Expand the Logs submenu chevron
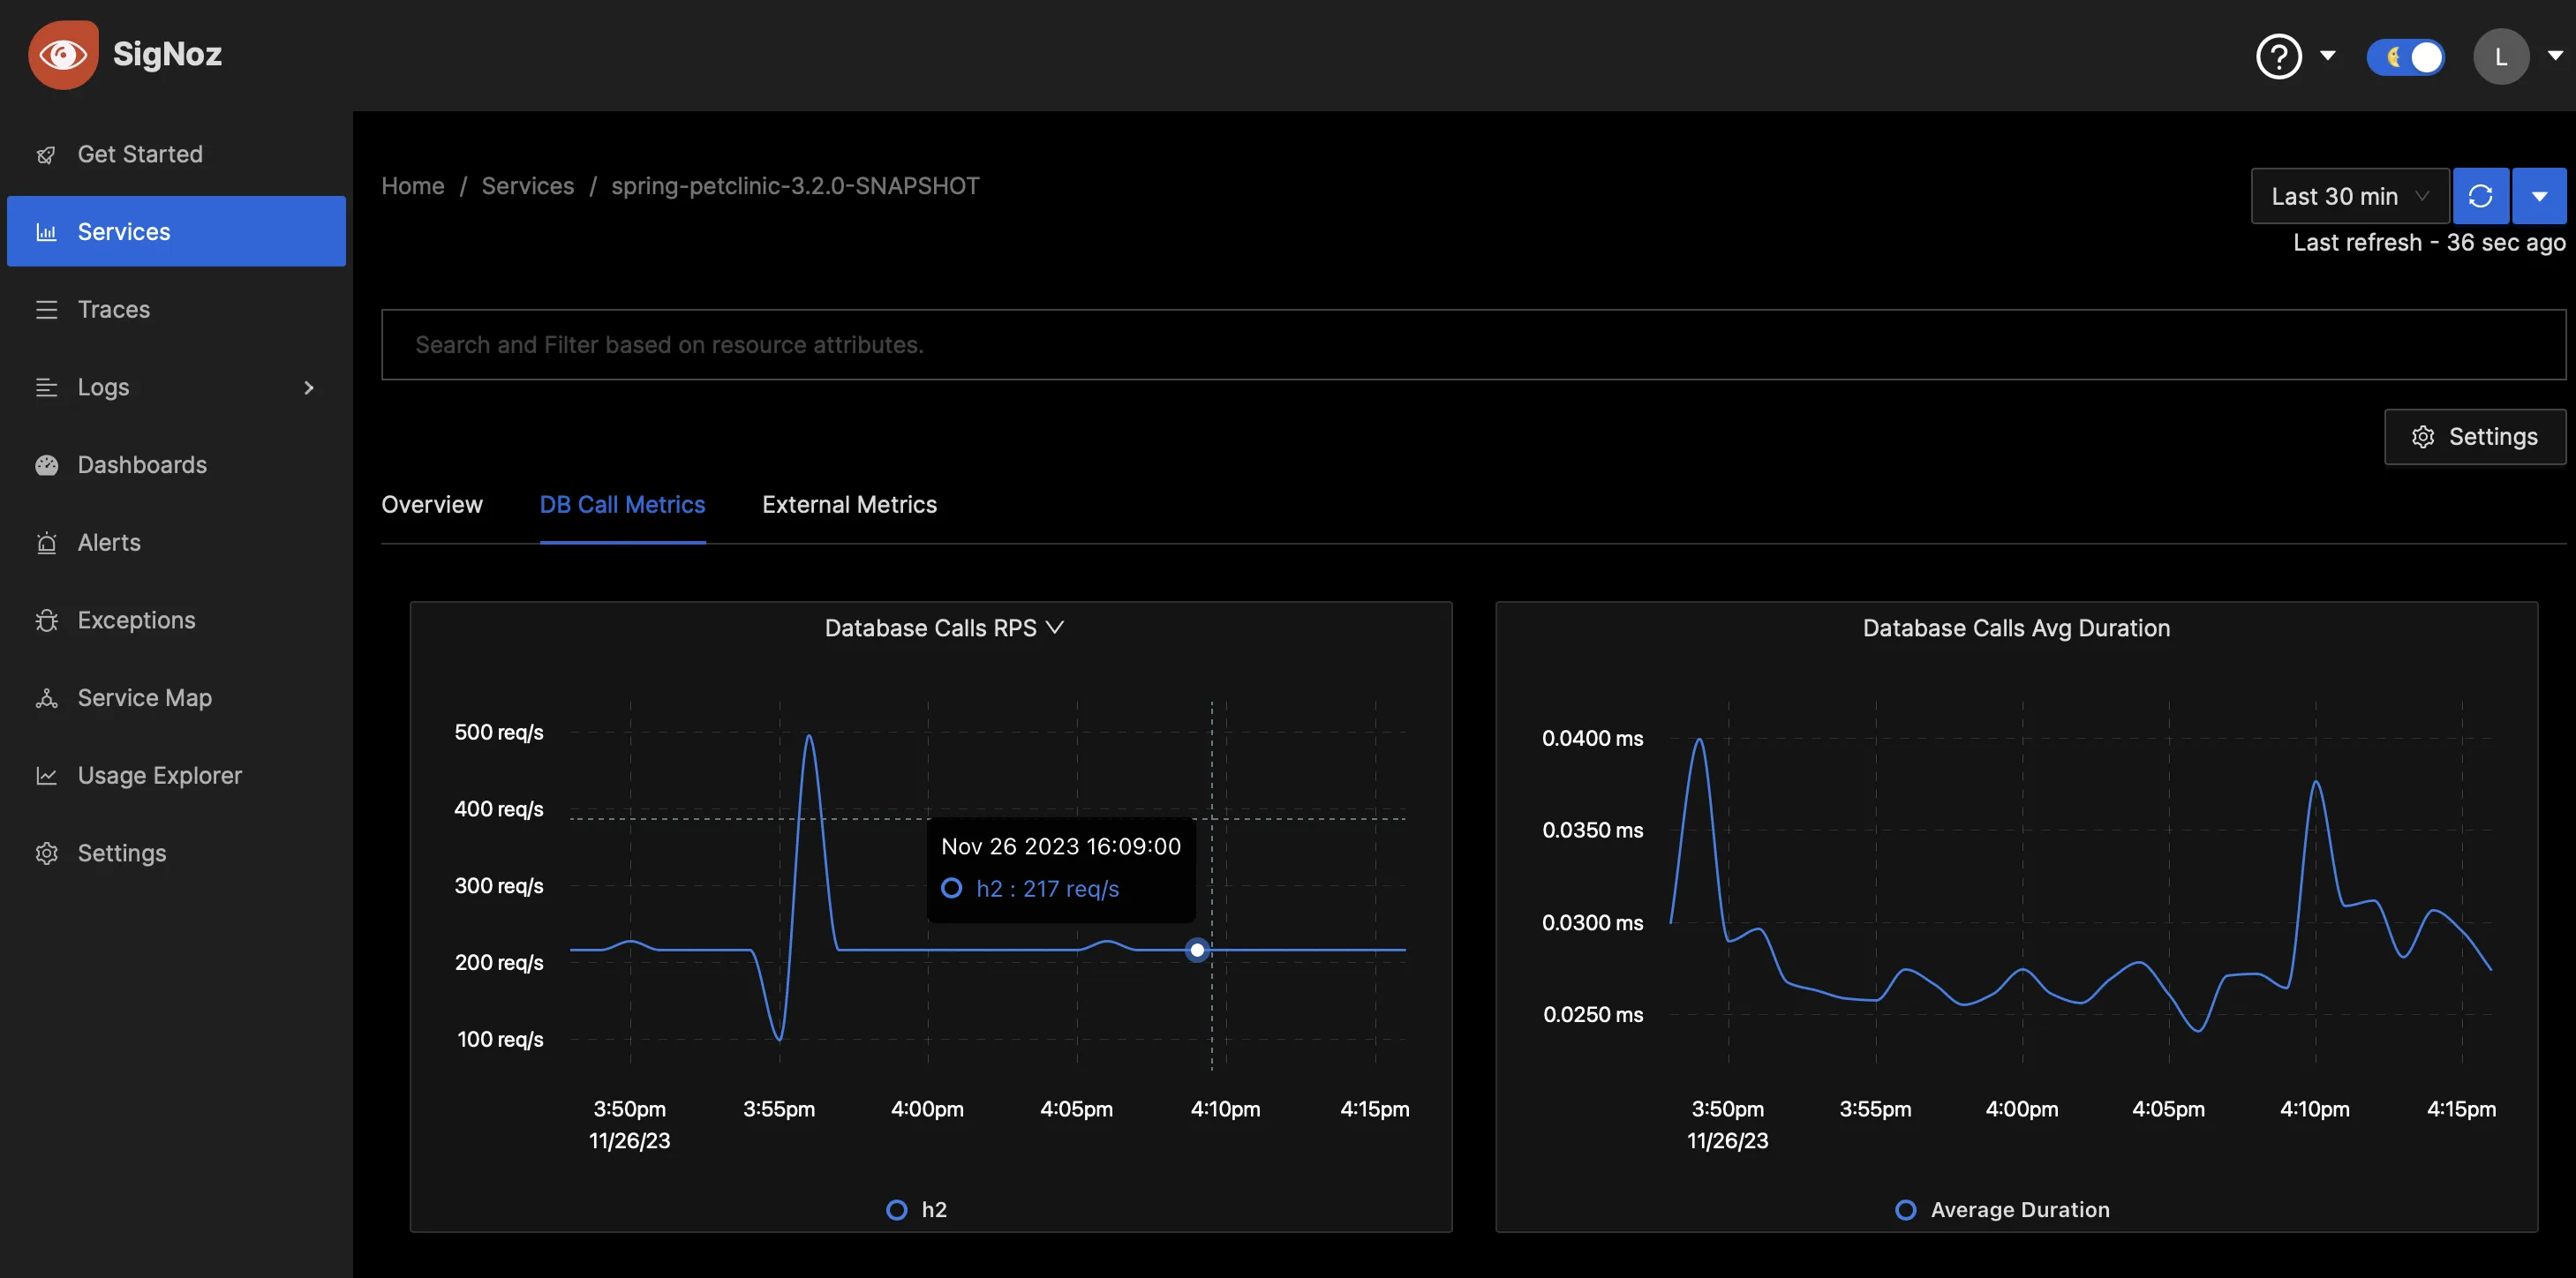Viewport: 2576px width, 1278px height. pyautogui.click(x=309, y=387)
